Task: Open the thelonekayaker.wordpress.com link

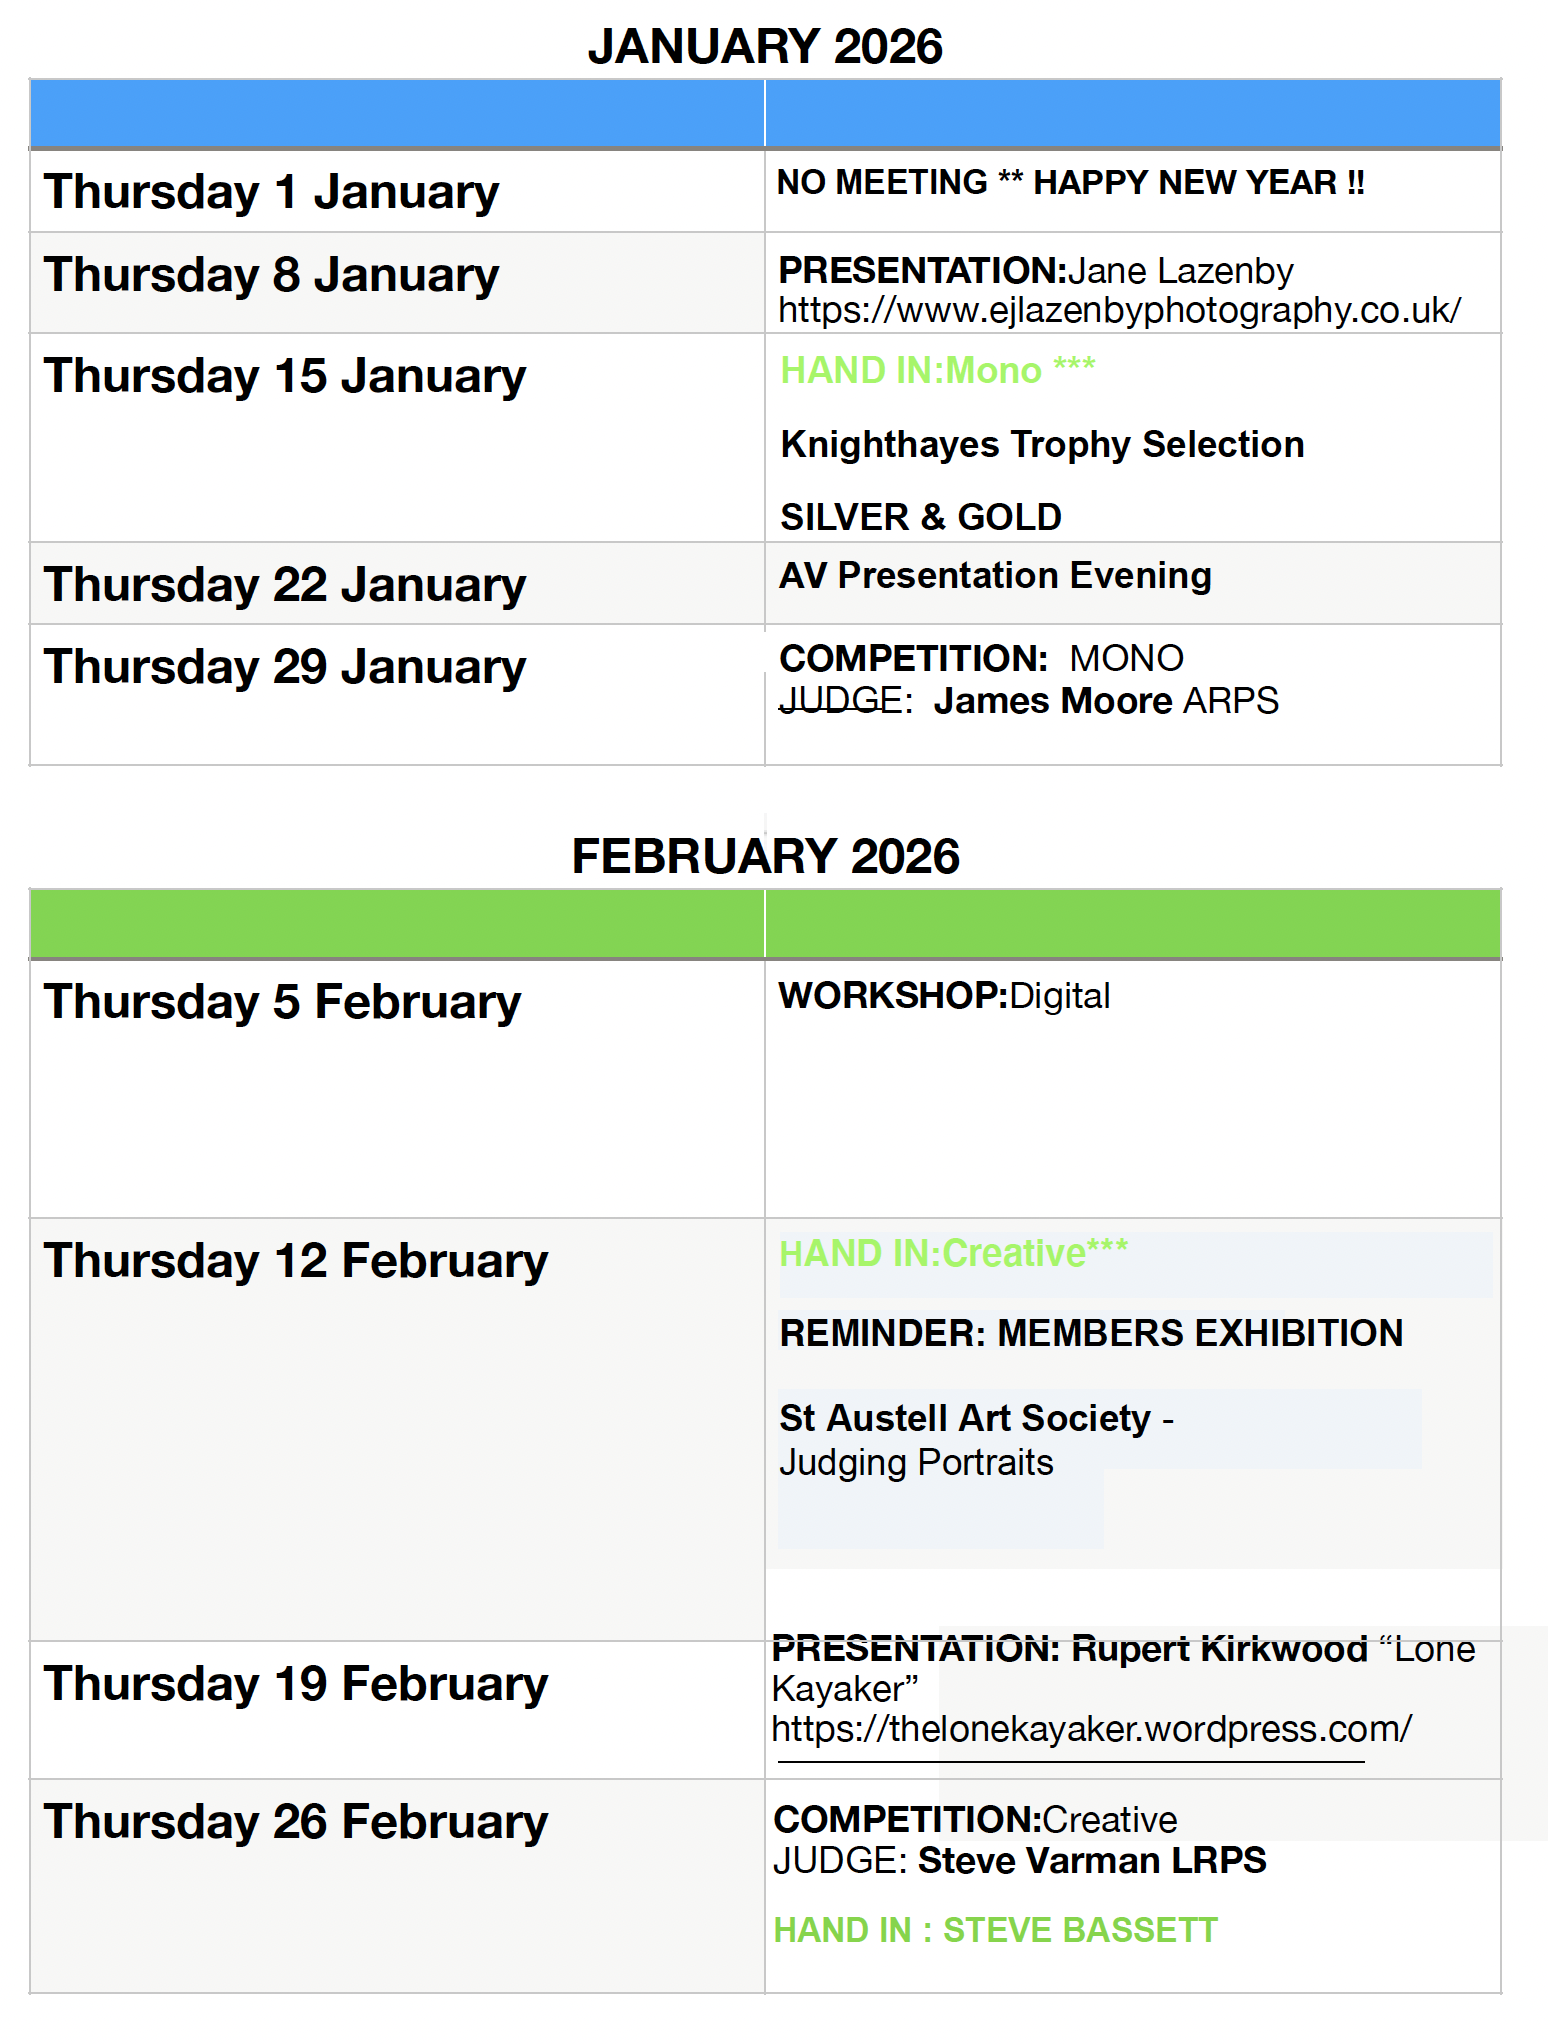Action: 1091,1728
